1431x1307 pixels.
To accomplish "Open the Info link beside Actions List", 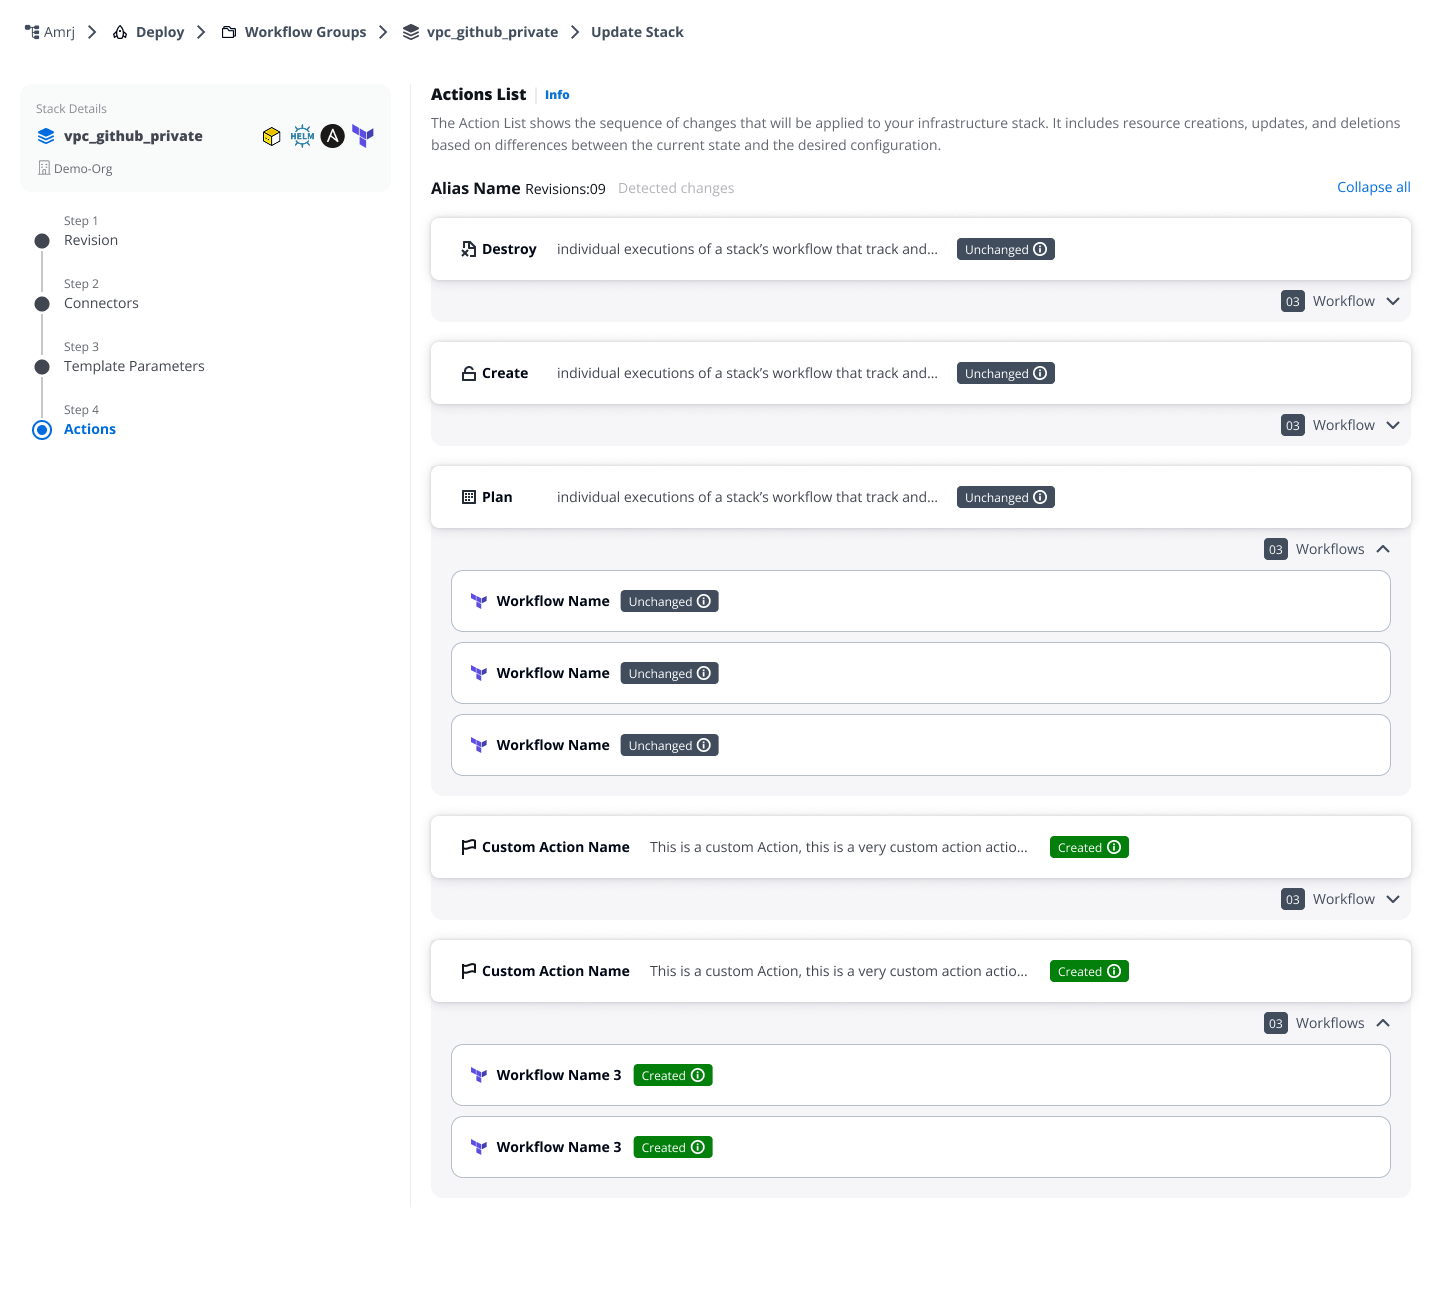I will coord(557,94).
